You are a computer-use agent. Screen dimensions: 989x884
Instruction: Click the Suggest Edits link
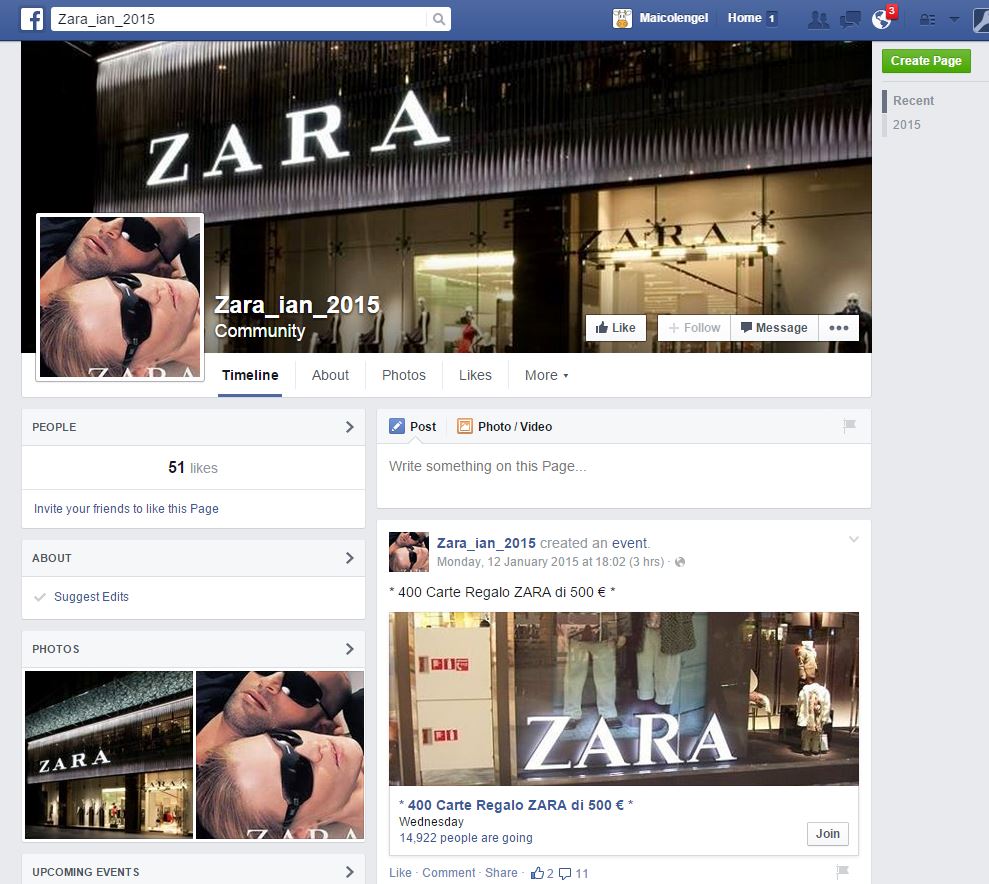(91, 596)
